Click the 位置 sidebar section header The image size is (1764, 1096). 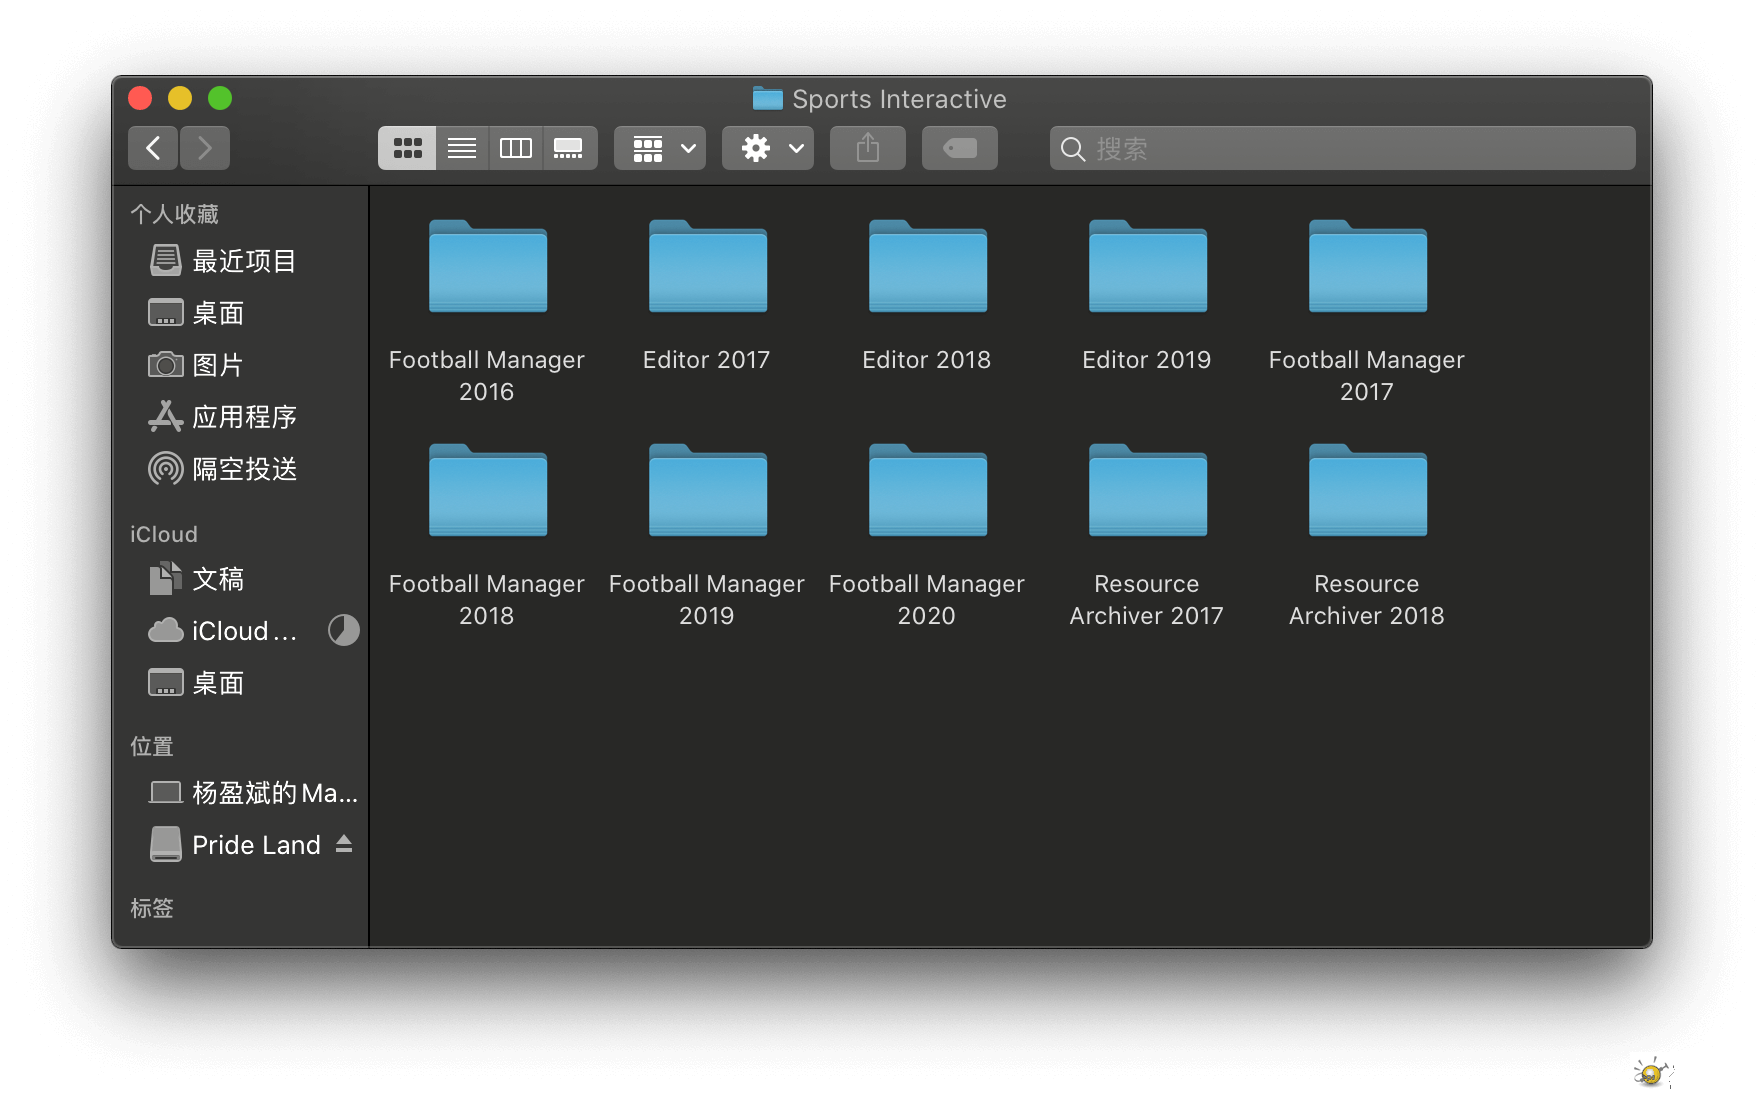click(152, 746)
